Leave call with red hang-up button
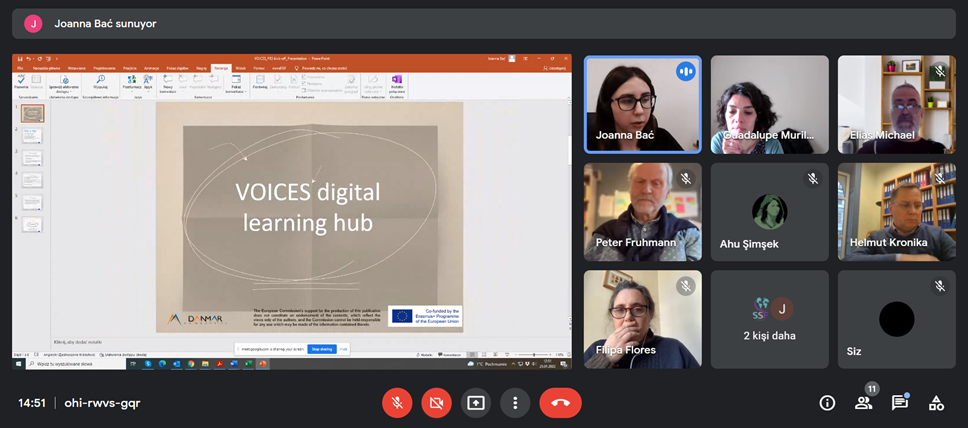This screenshot has width=968, height=428. coord(560,403)
